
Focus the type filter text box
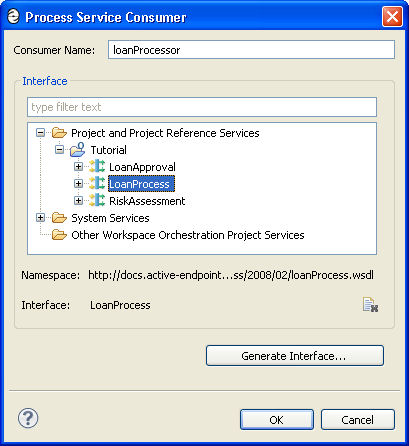[202, 107]
